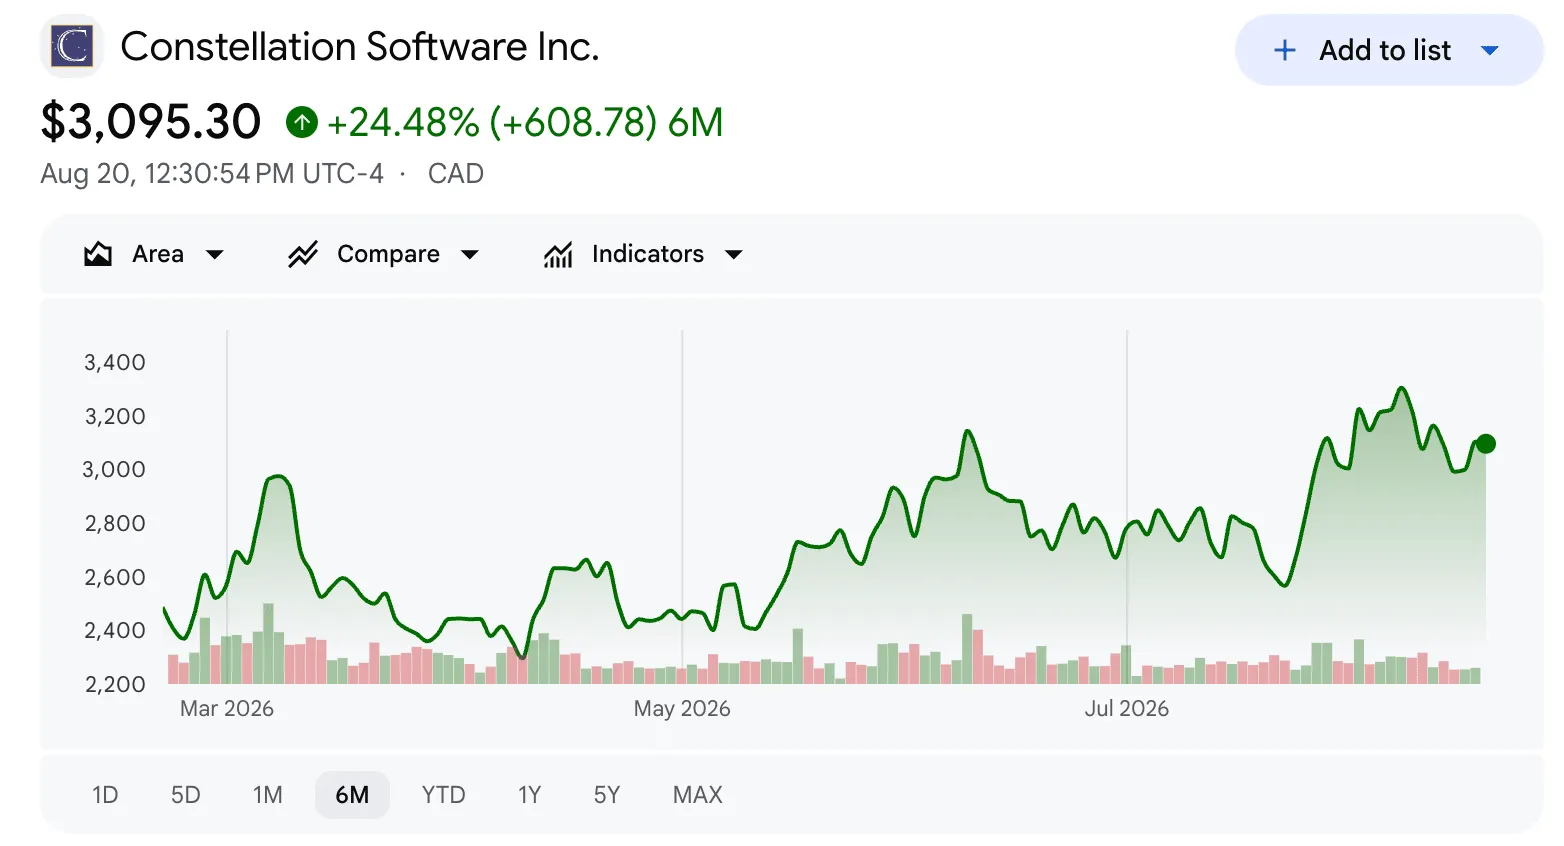The height and width of the screenshot is (846, 1564).
Task: Click the Indicators label in chart toolbar
Action: click(x=648, y=254)
